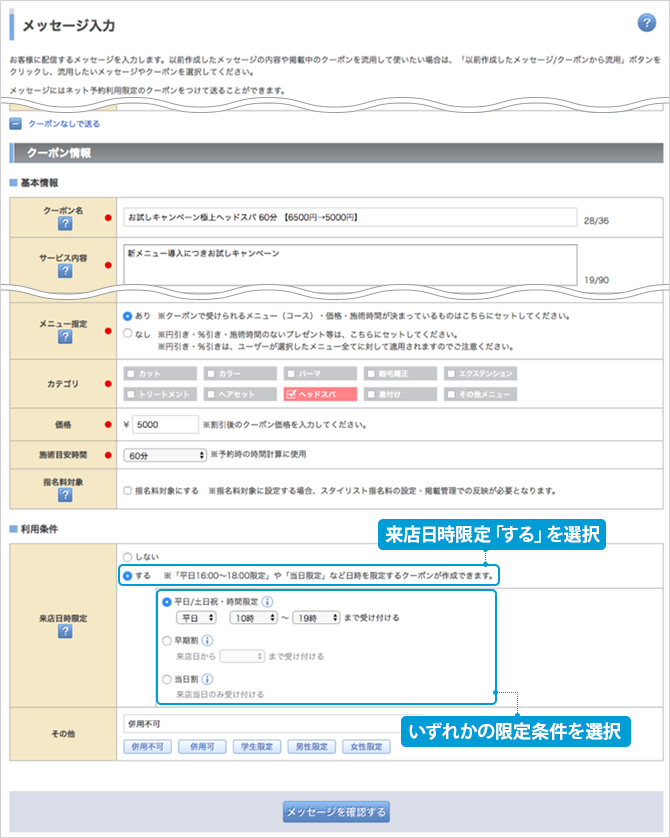Click the 価格 input field
This screenshot has height=838, width=670.
(x=165, y=424)
